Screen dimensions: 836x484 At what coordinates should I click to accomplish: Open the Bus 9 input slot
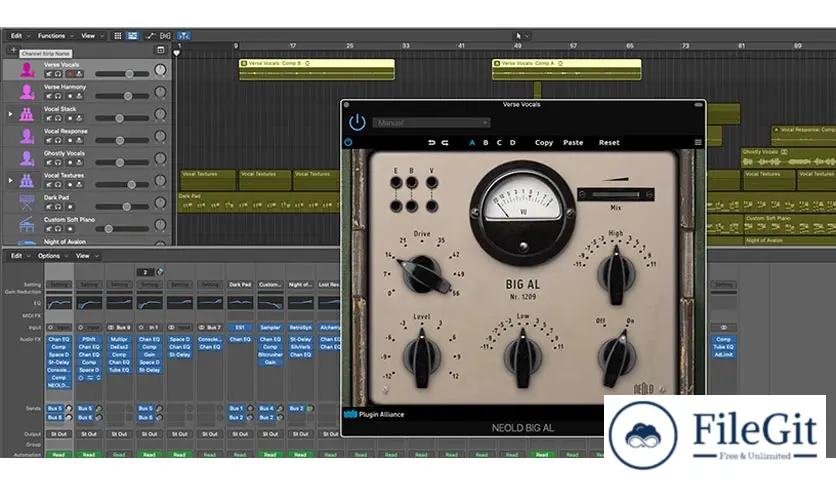coord(119,327)
